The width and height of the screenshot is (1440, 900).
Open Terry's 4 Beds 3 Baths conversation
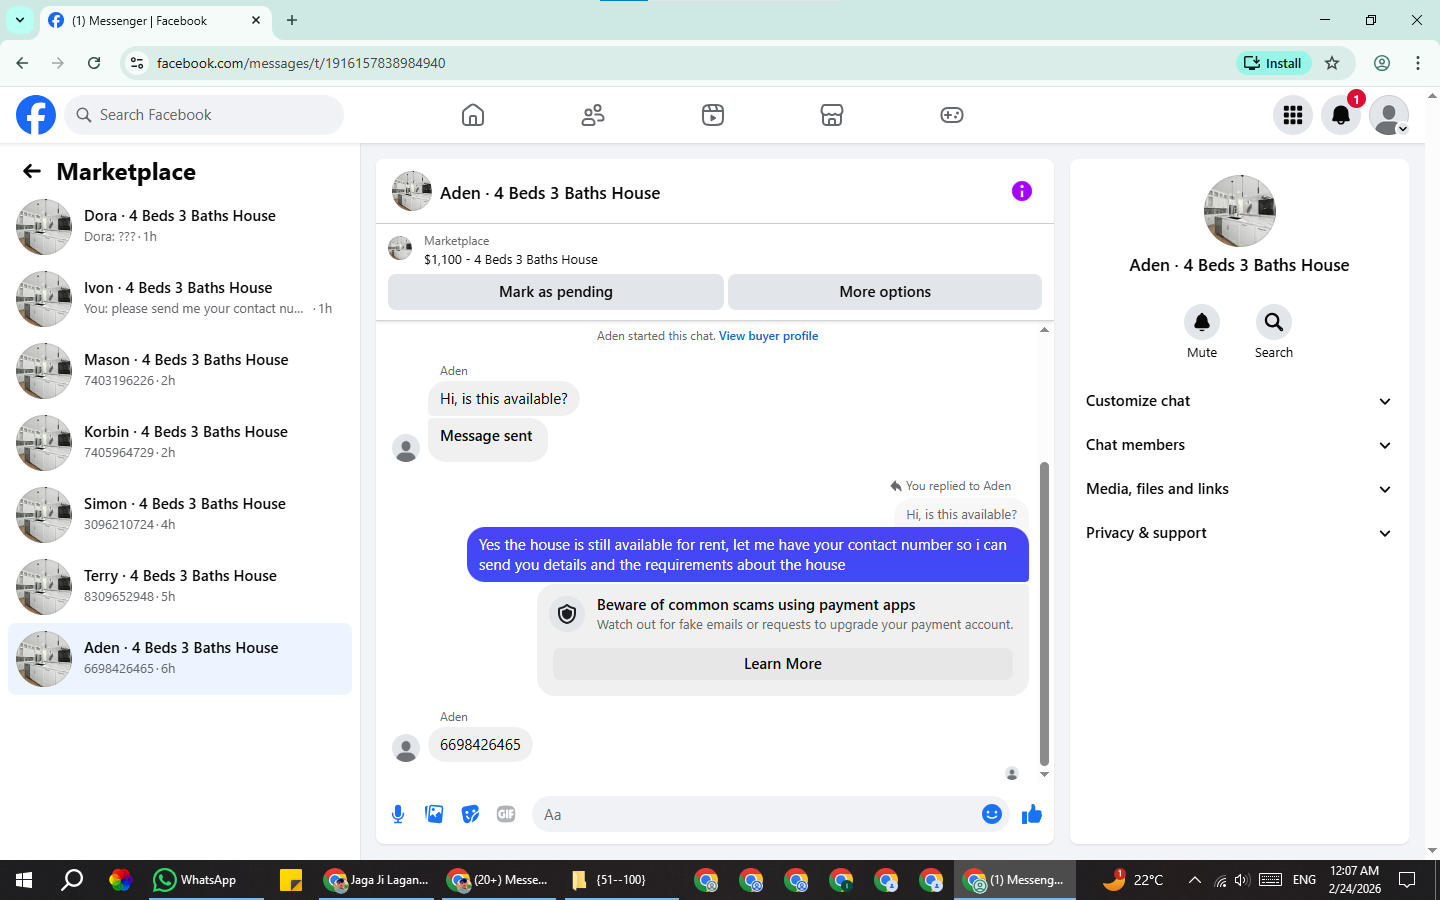(x=180, y=587)
